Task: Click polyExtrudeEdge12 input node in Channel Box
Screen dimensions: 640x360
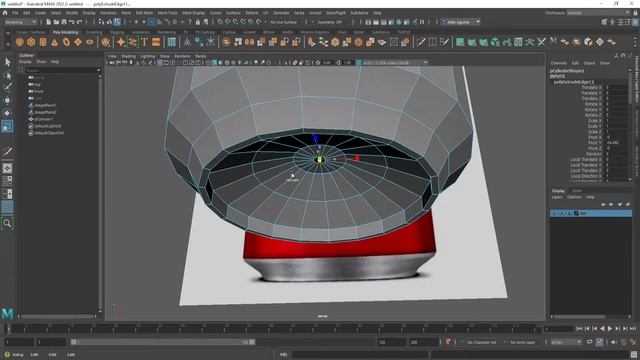Action: coord(574,82)
